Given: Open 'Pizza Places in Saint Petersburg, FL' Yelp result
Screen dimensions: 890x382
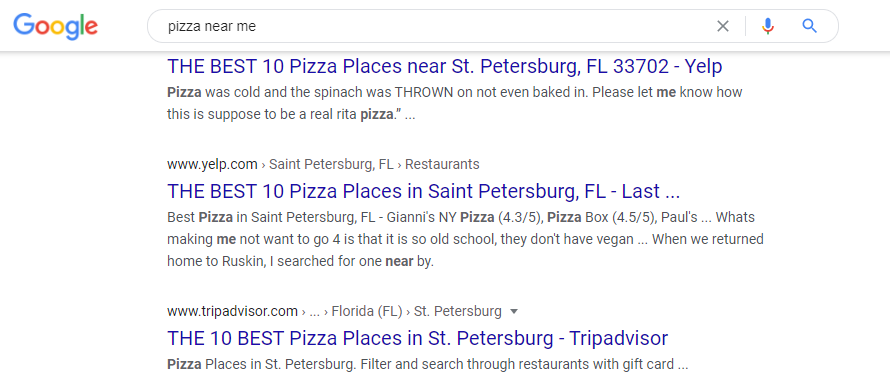Looking at the screenshot, I should (423, 191).
